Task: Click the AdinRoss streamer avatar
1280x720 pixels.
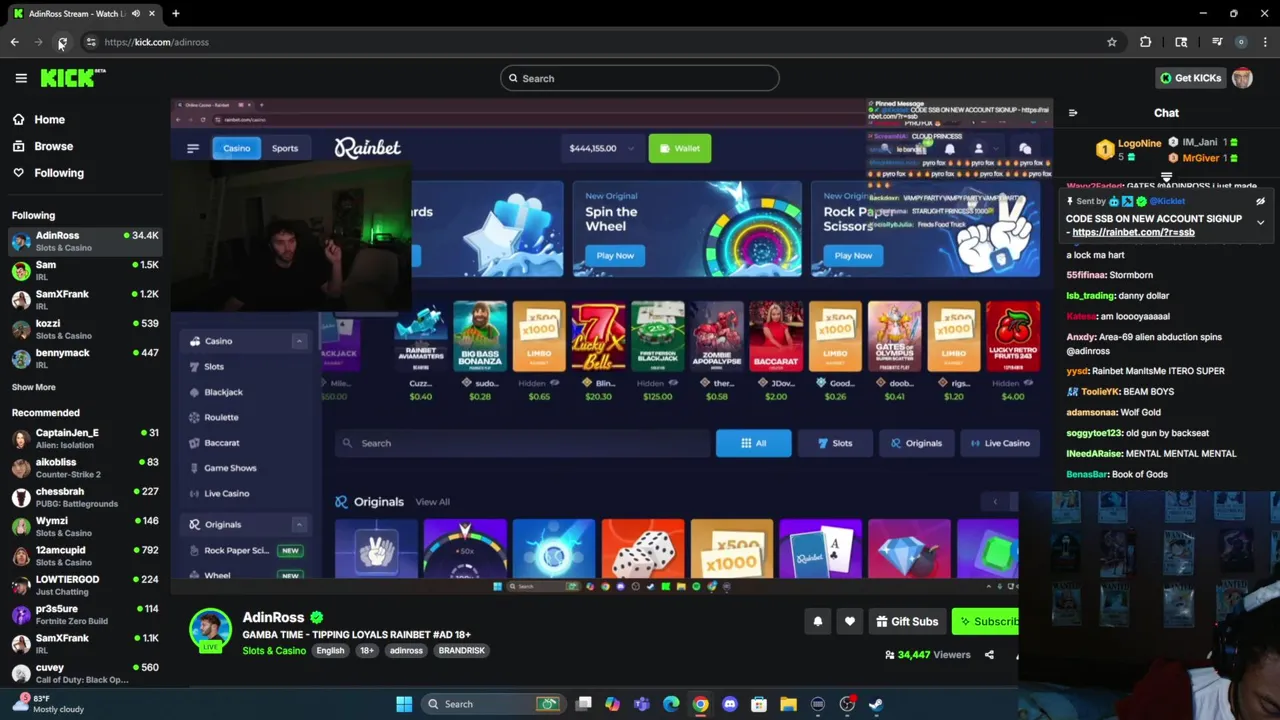Action: [211, 629]
